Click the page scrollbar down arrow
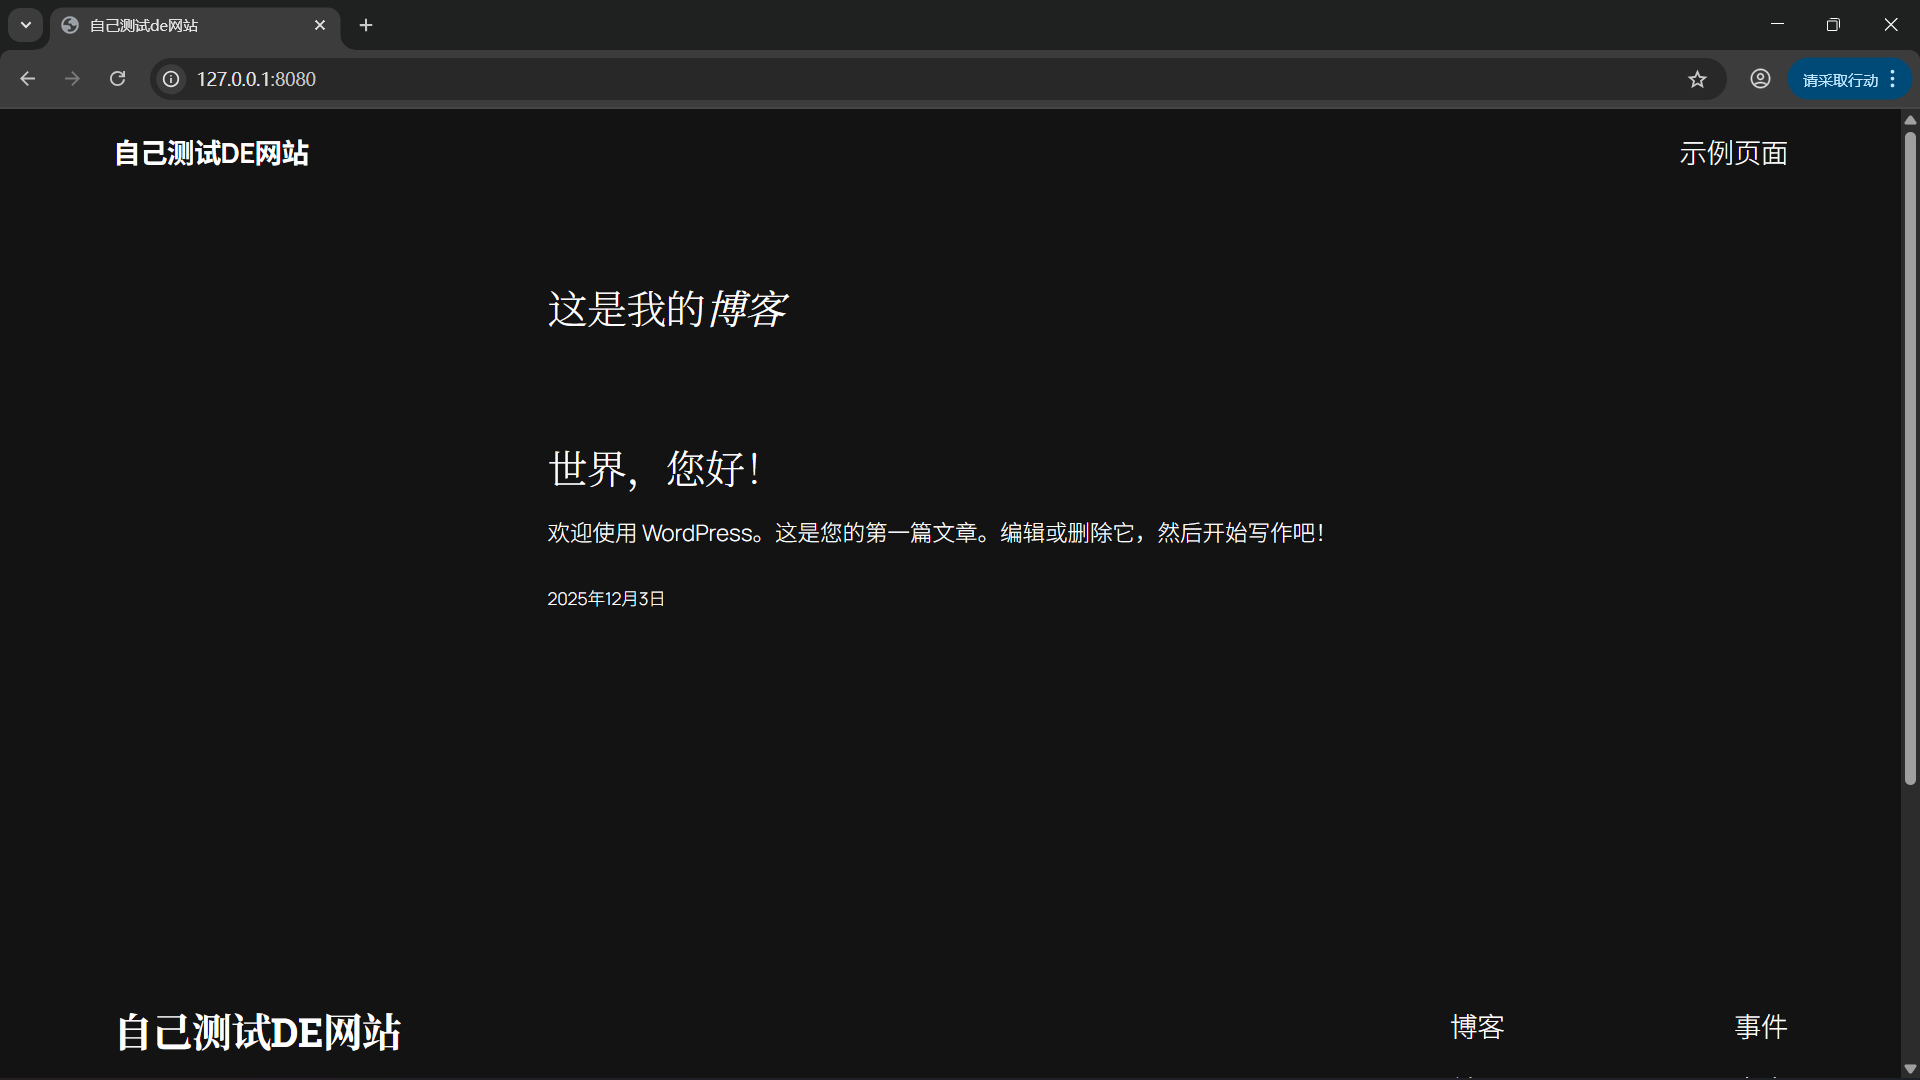1920x1080 pixels. pos(1910,1069)
